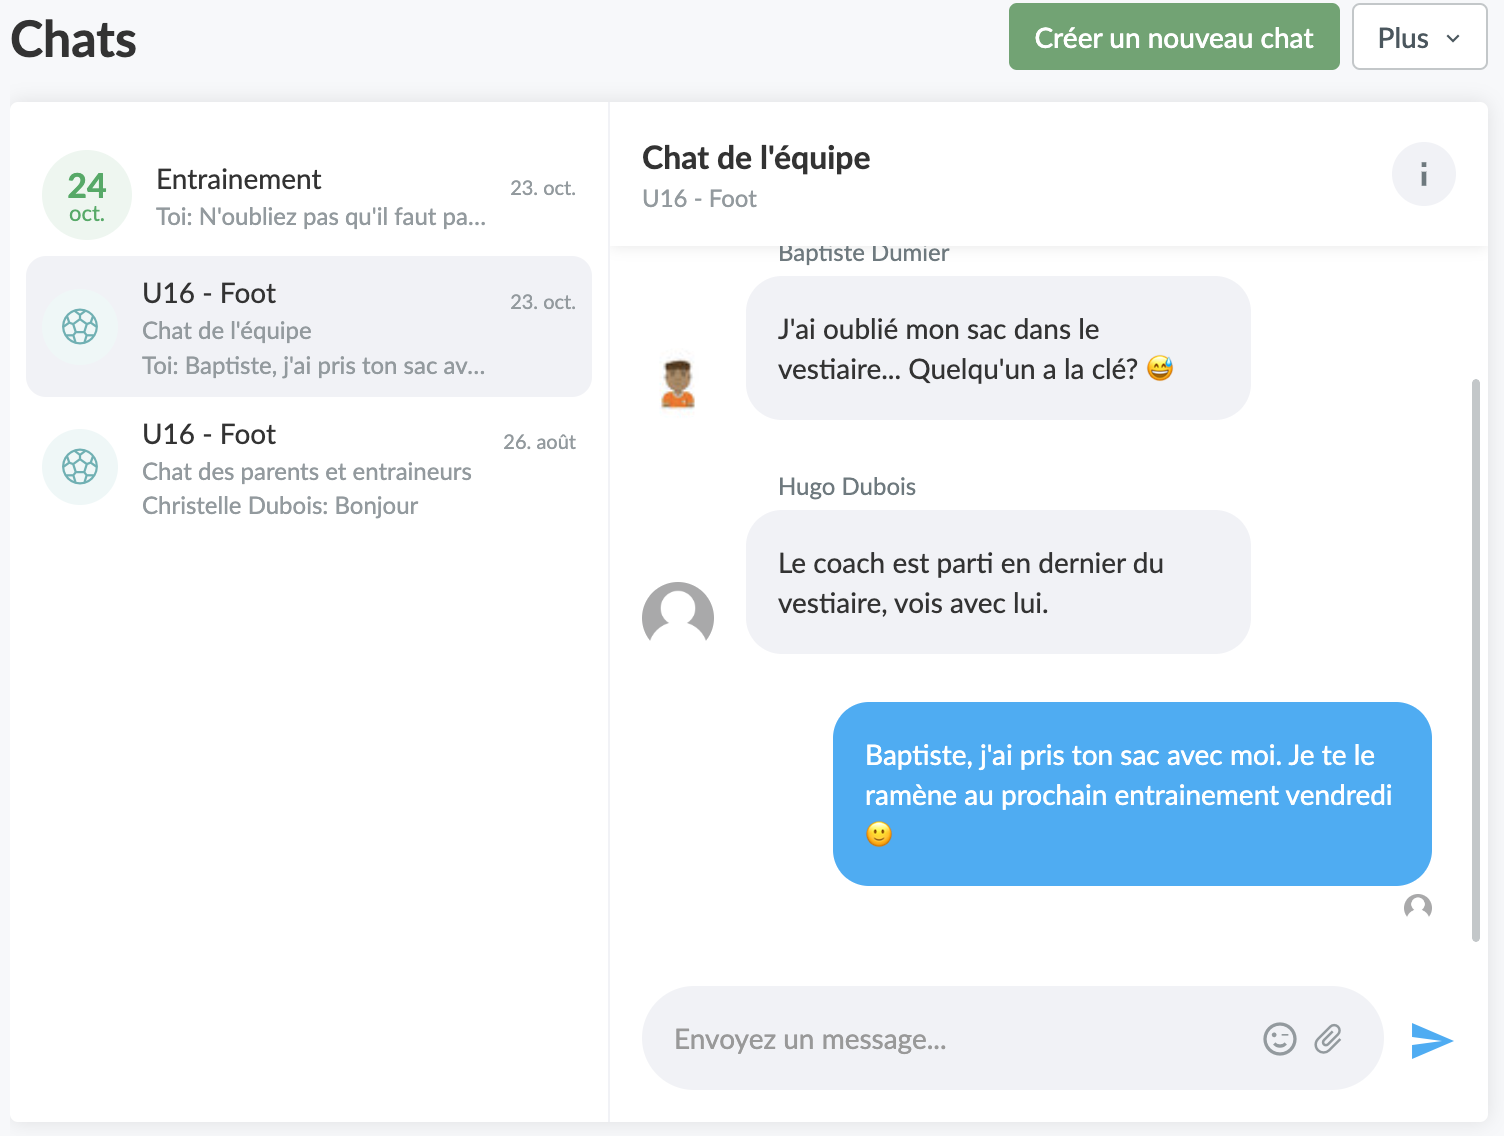Click Hugo Dubois's message bubble

click(x=998, y=582)
